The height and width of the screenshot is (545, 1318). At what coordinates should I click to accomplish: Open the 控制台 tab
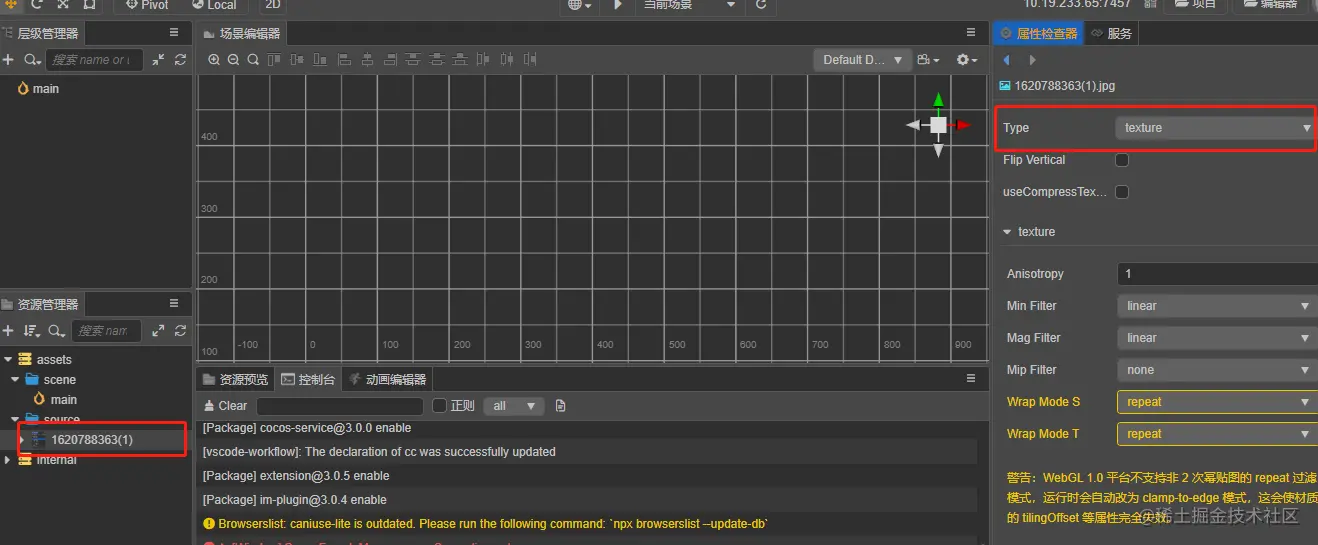tap(308, 379)
